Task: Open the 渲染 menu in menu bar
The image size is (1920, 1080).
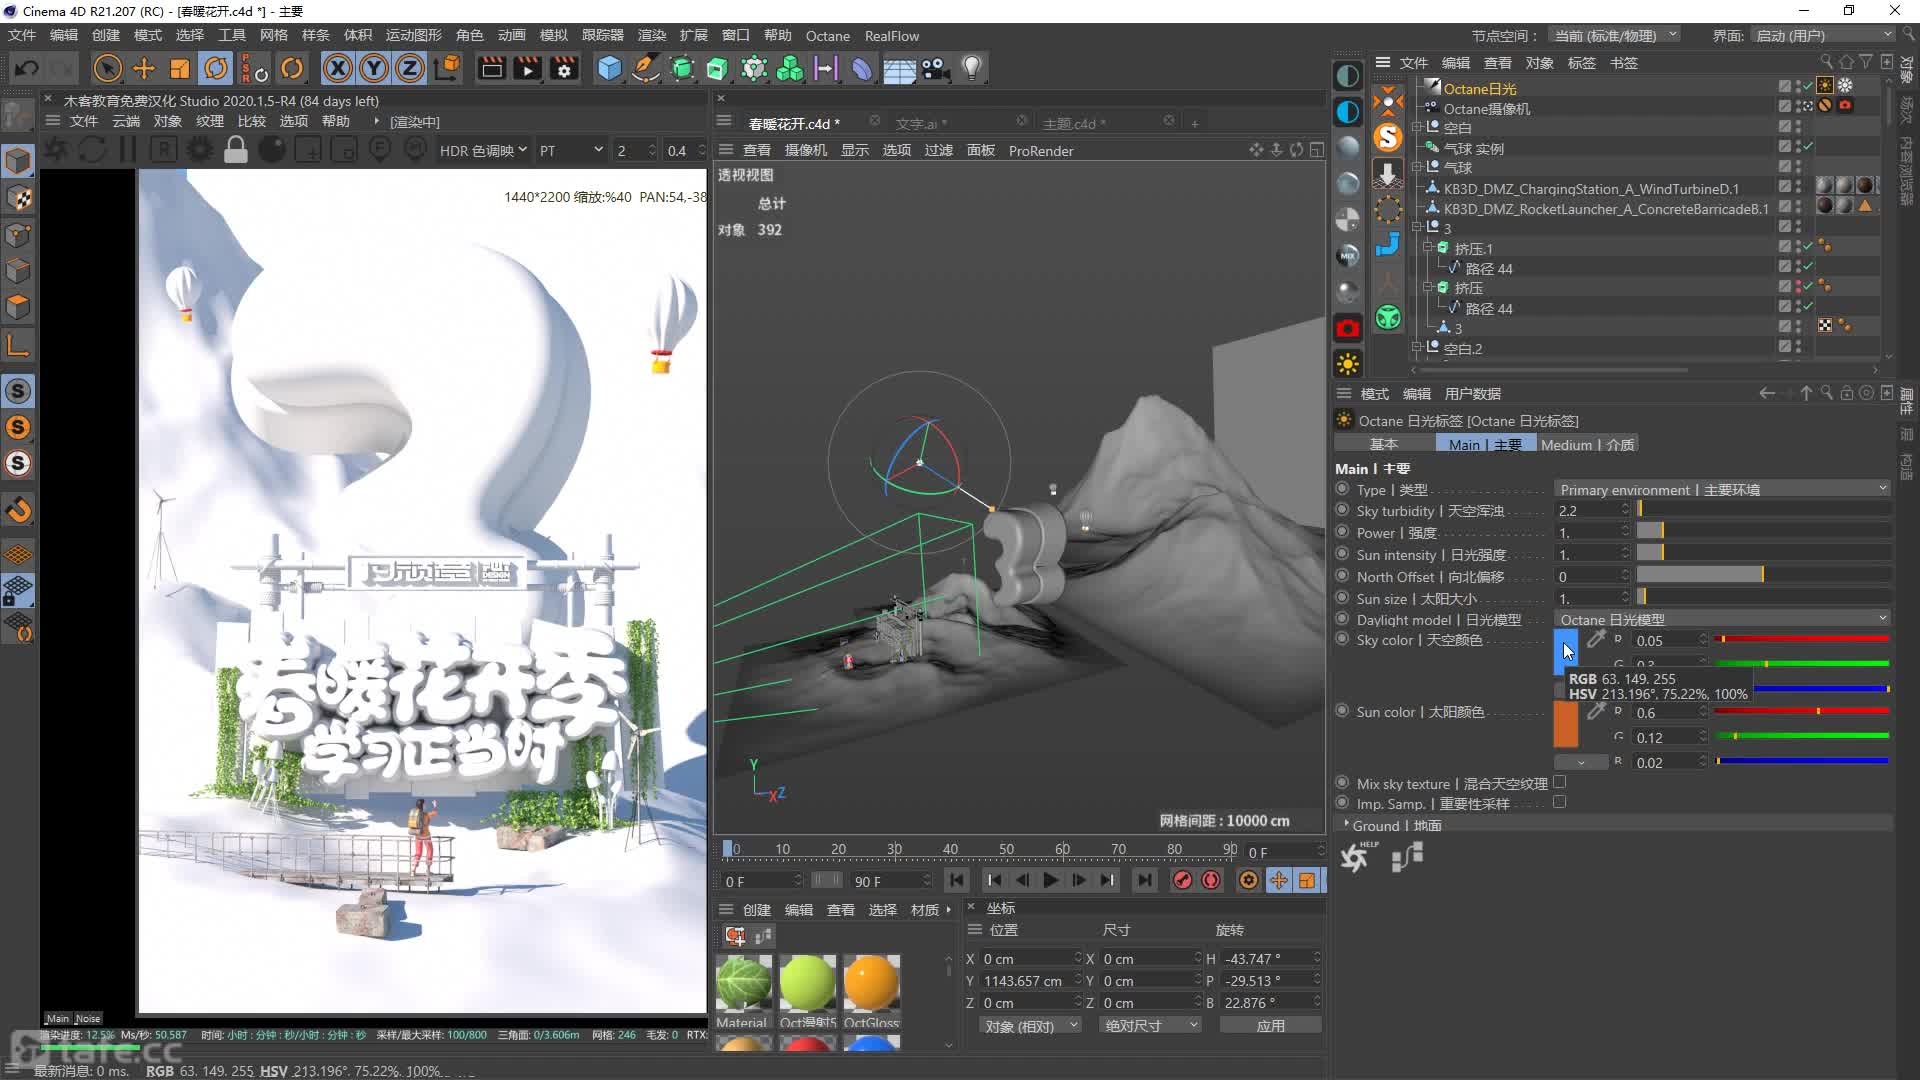Action: [652, 35]
